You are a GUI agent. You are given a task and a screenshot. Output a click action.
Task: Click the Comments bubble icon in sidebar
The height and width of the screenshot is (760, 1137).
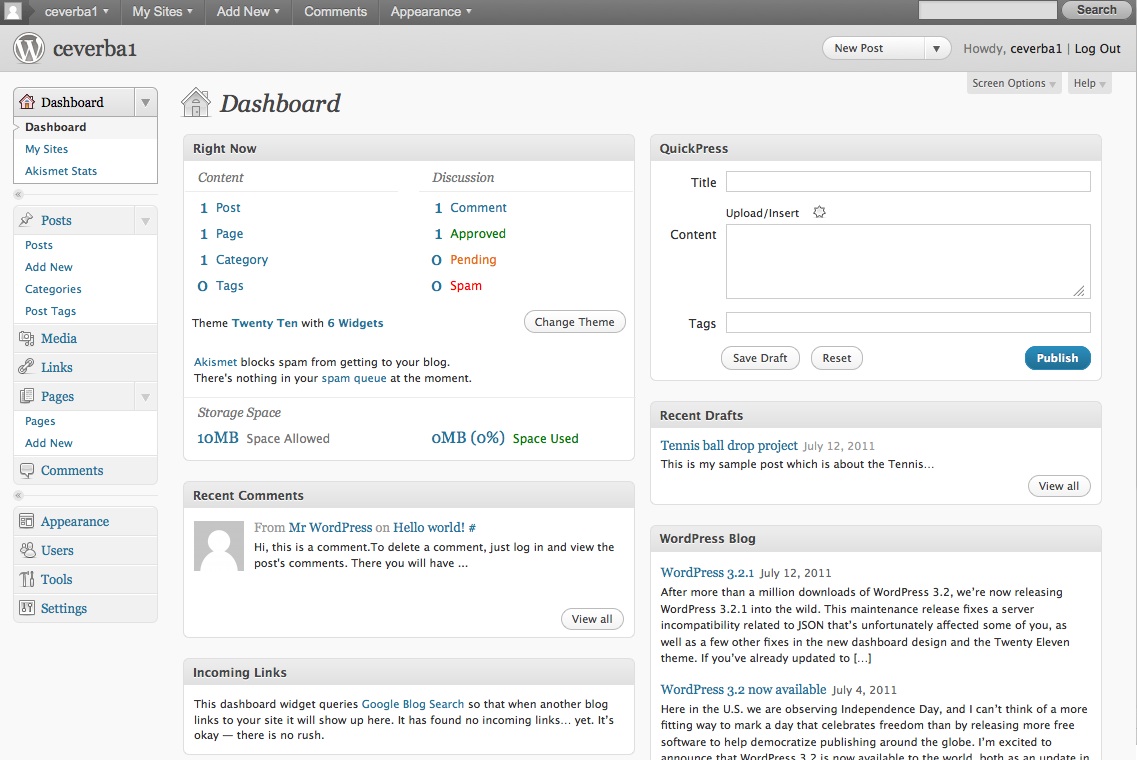[27, 471]
